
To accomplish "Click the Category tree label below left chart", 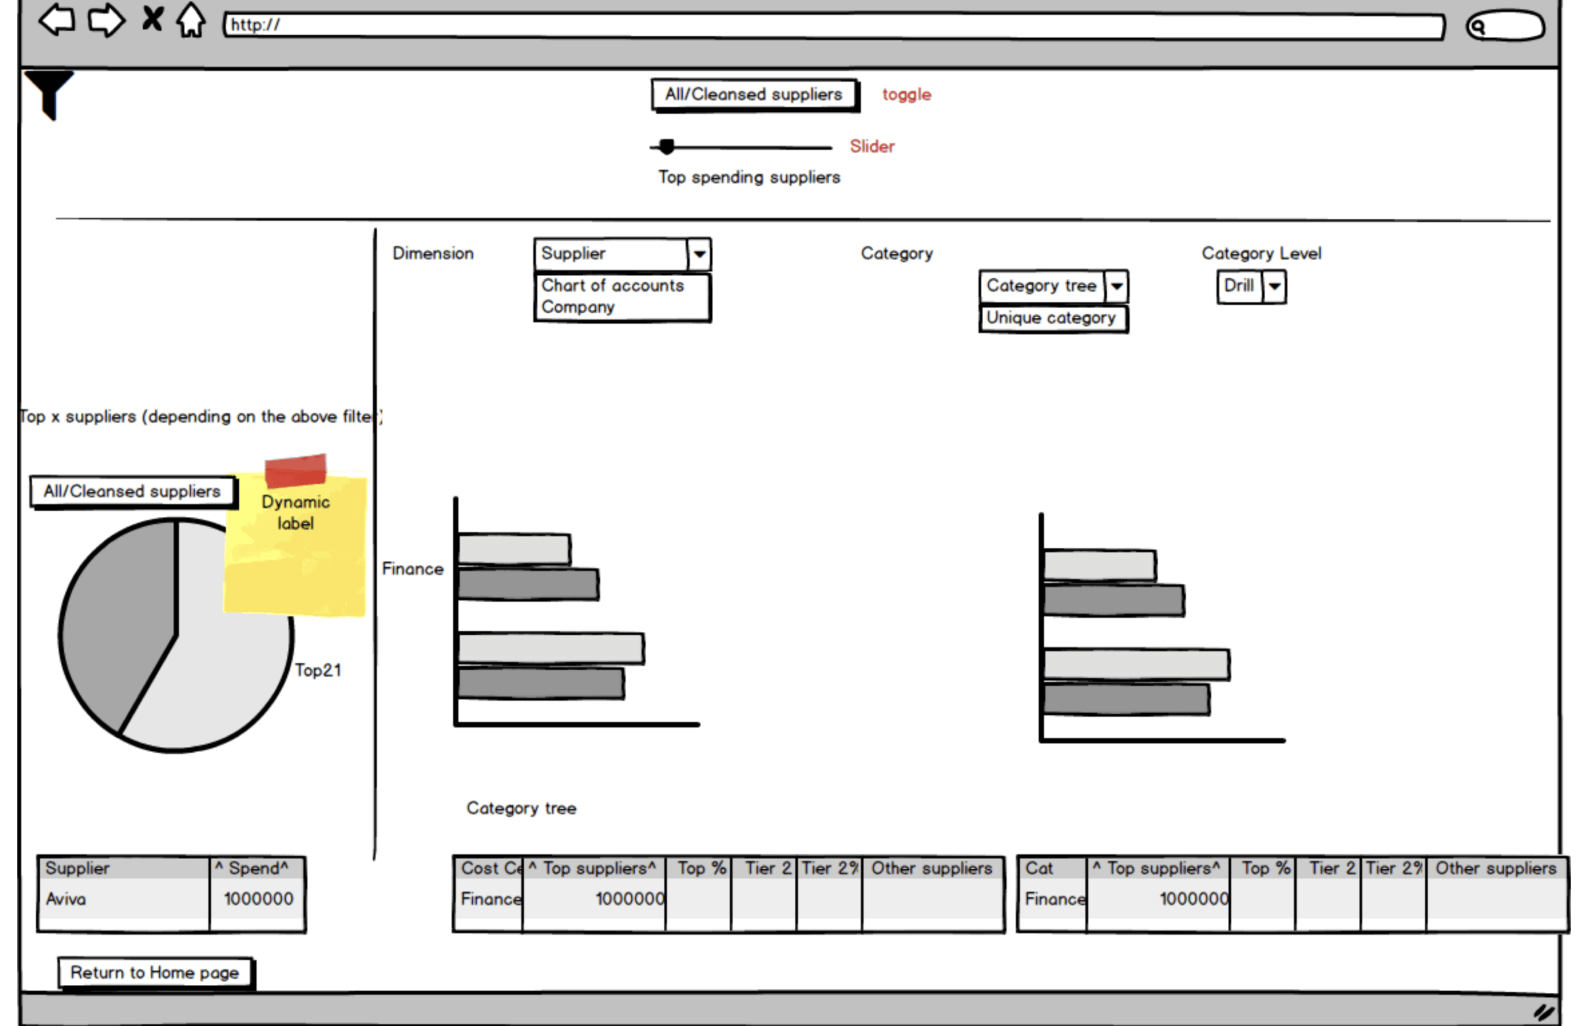I will (x=521, y=808).
